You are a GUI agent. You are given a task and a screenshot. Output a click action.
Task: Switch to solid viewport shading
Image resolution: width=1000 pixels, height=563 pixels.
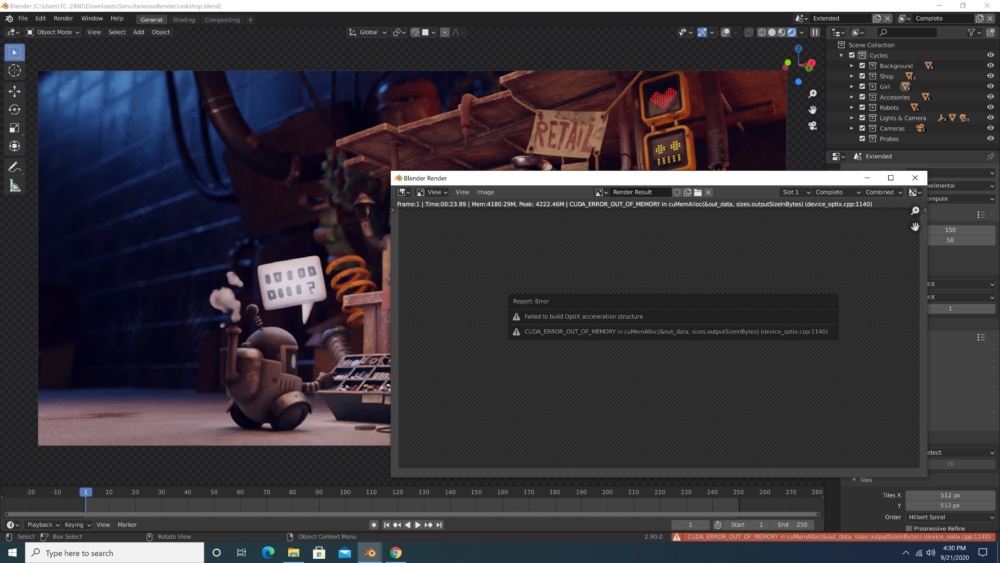click(772, 32)
